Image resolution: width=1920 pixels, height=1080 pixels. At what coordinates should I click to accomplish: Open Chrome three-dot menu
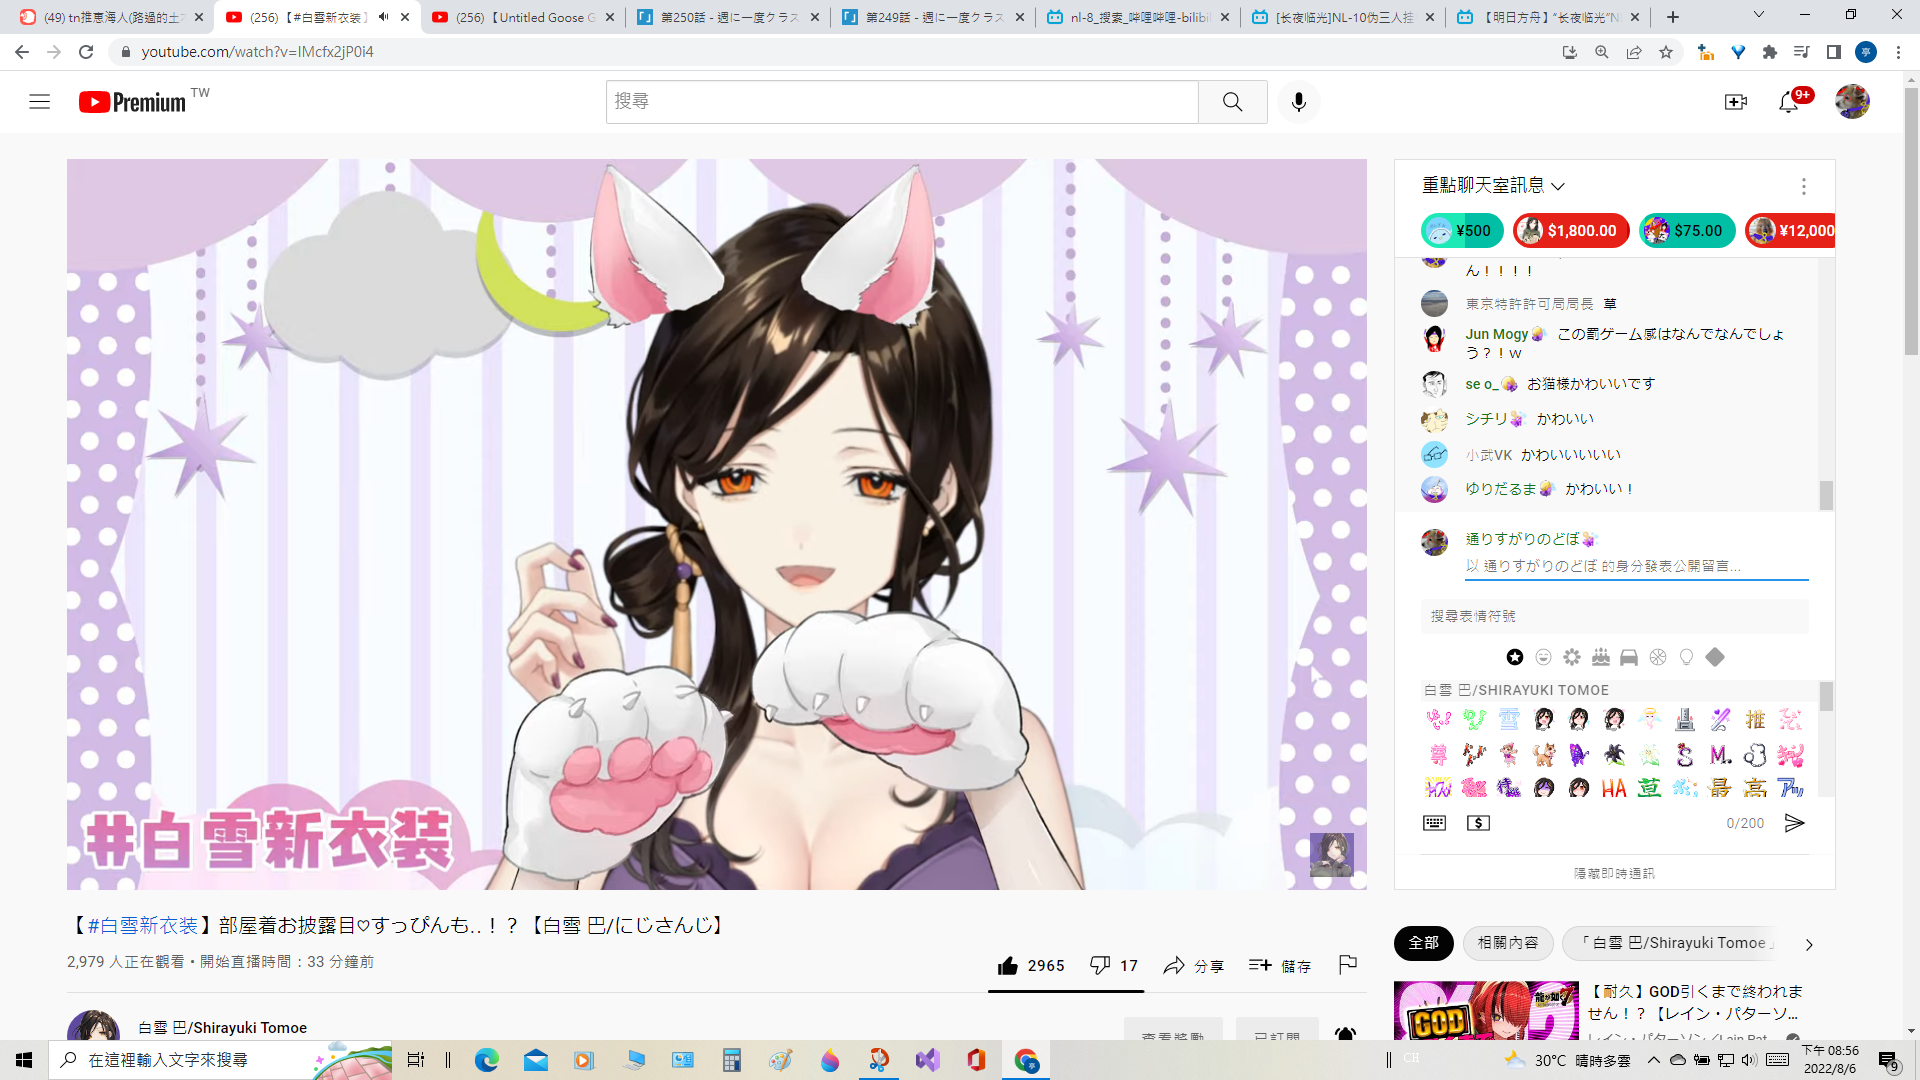click(x=1898, y=52)
